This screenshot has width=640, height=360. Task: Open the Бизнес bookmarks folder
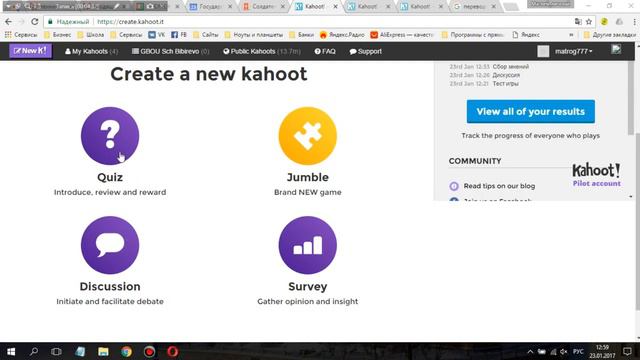[58, 35]
